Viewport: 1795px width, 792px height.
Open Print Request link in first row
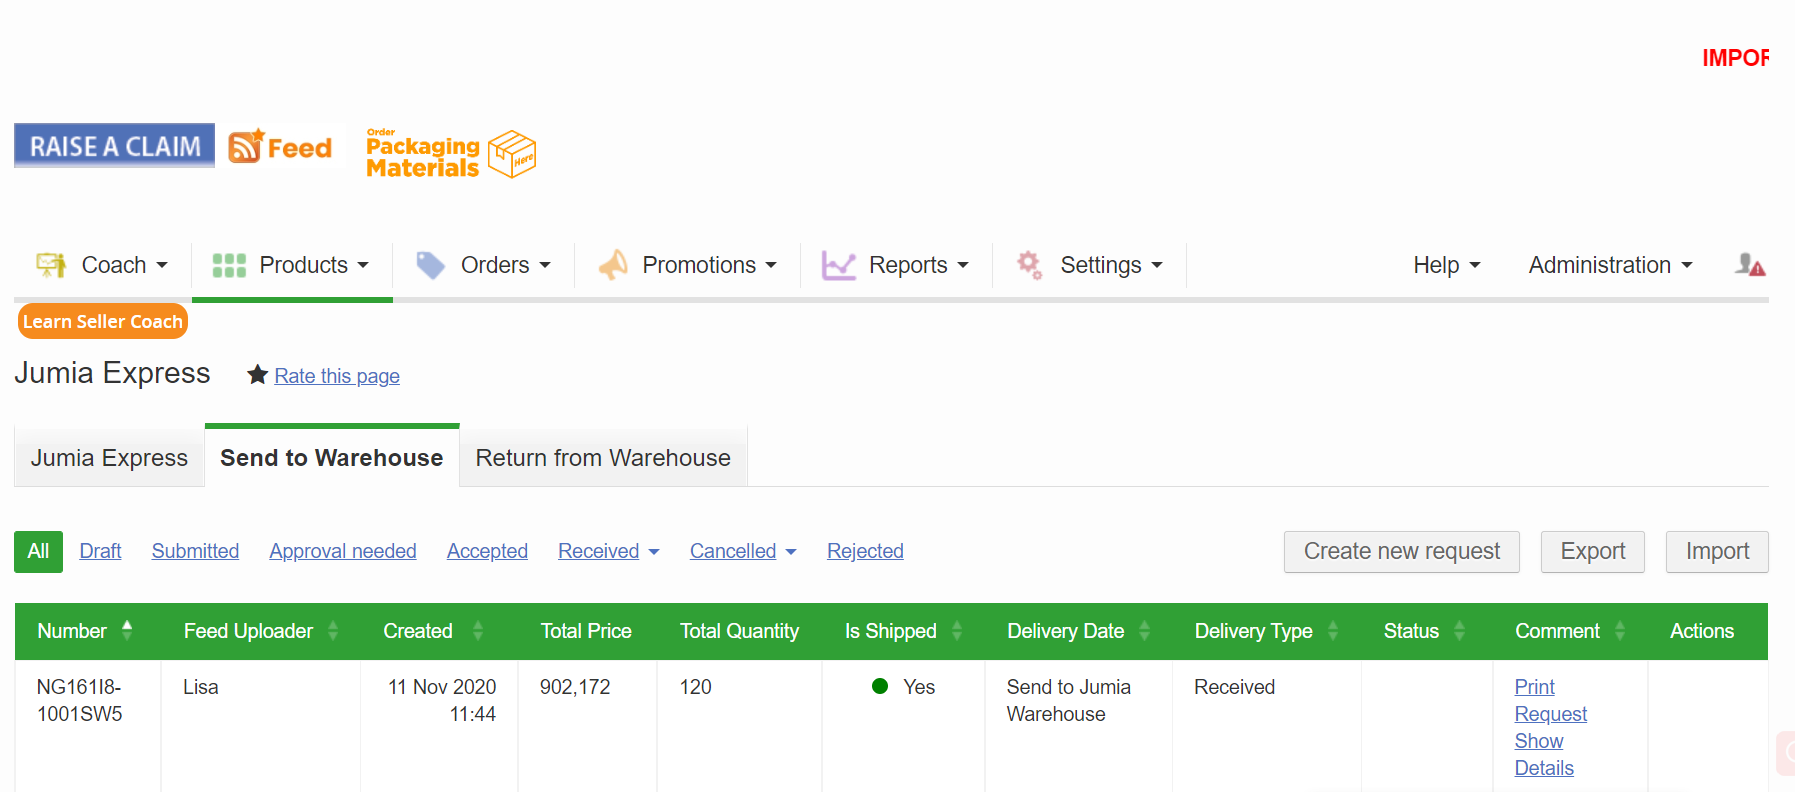[1549, 700]
